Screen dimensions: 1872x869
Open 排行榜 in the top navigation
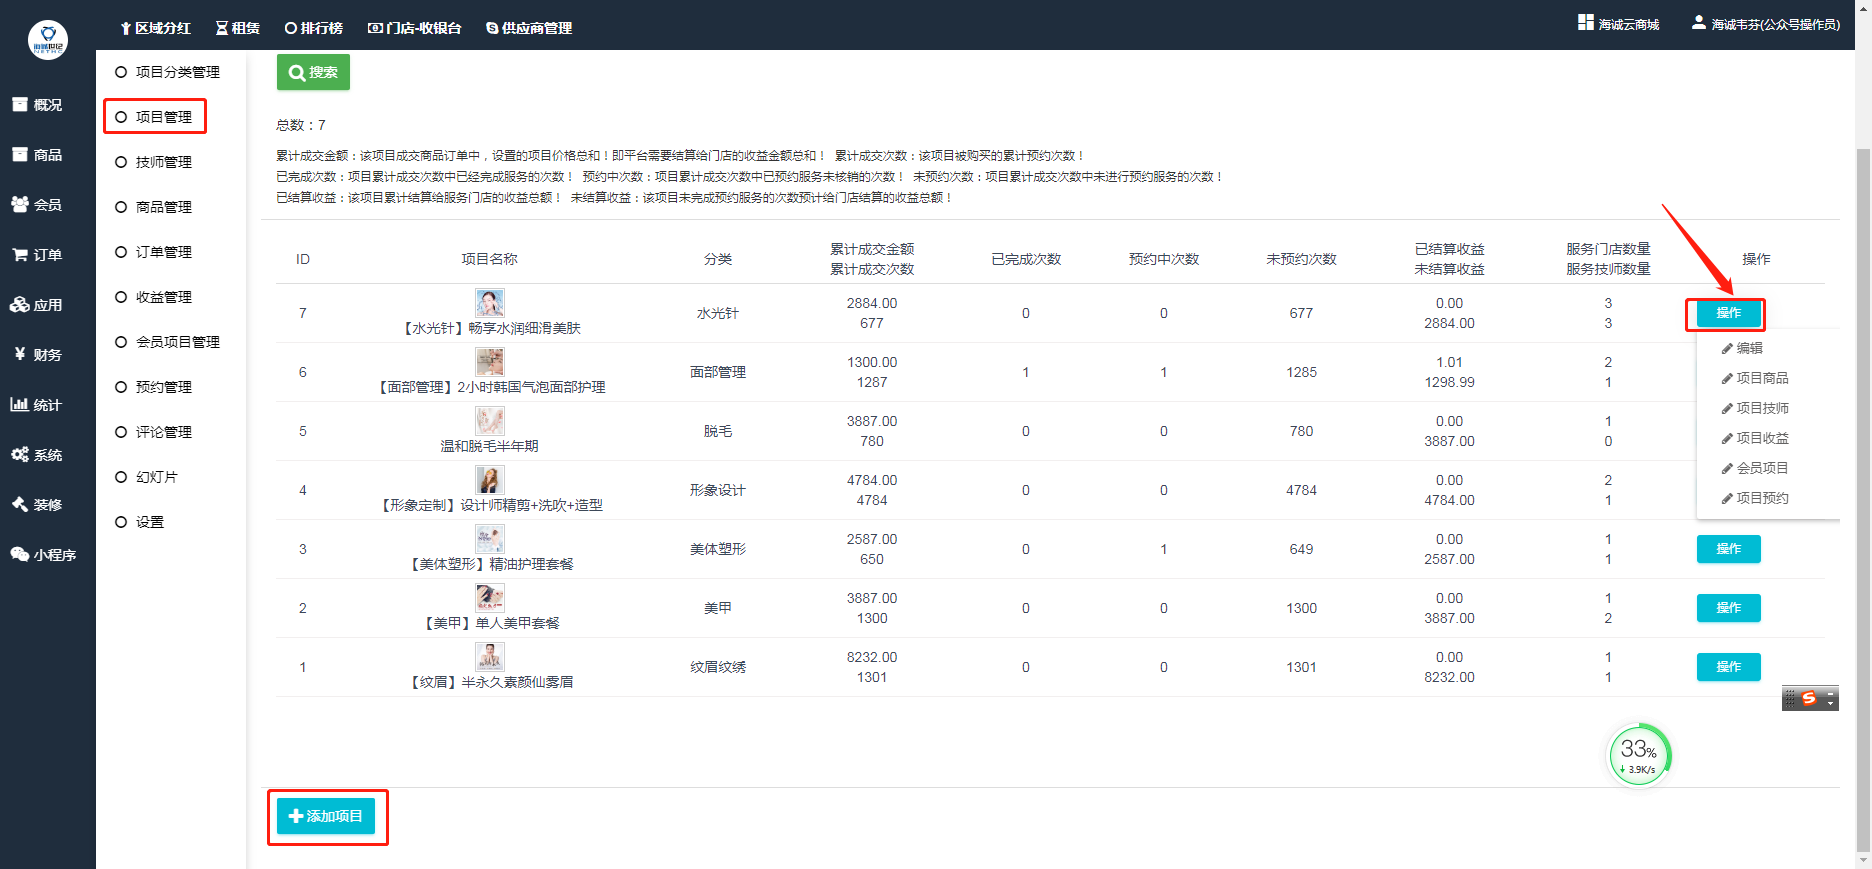point(314,28)
